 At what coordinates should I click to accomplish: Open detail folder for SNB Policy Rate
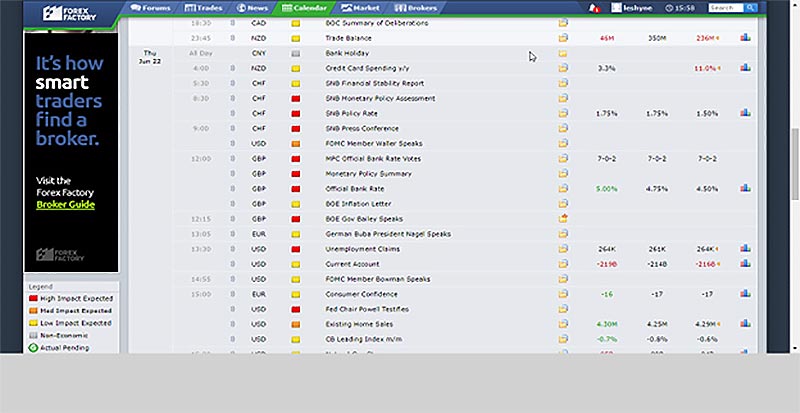[563, 113]
